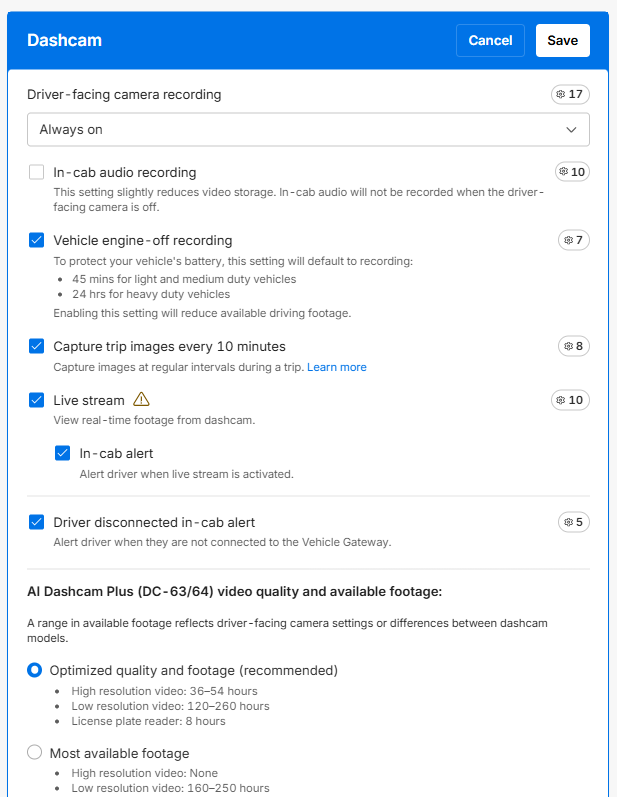This screenshot has width=617, height=797.
Task: Uncheck the nested In-cab alert checkbox
Action: pos(63,453)
